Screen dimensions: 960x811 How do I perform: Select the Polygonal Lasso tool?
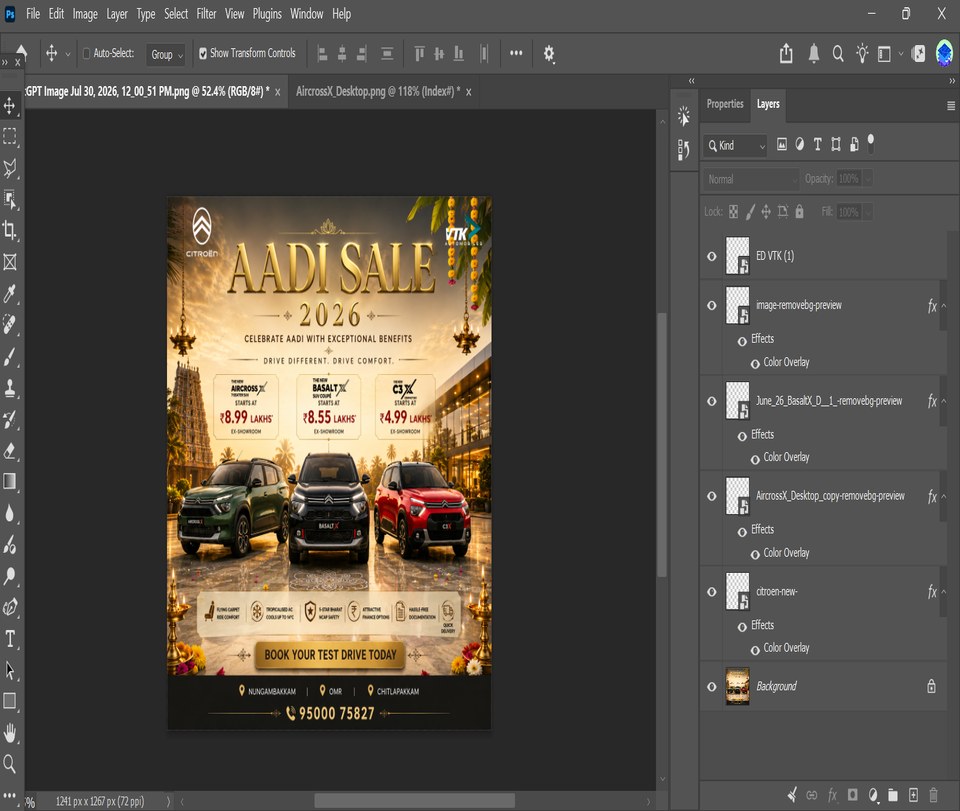10,168
